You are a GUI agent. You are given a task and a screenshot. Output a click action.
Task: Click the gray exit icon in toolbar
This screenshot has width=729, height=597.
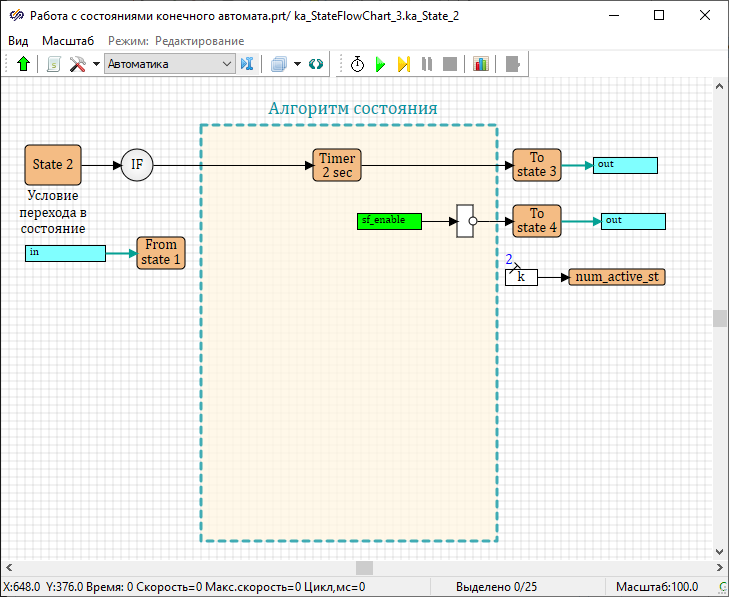[512, 64]
